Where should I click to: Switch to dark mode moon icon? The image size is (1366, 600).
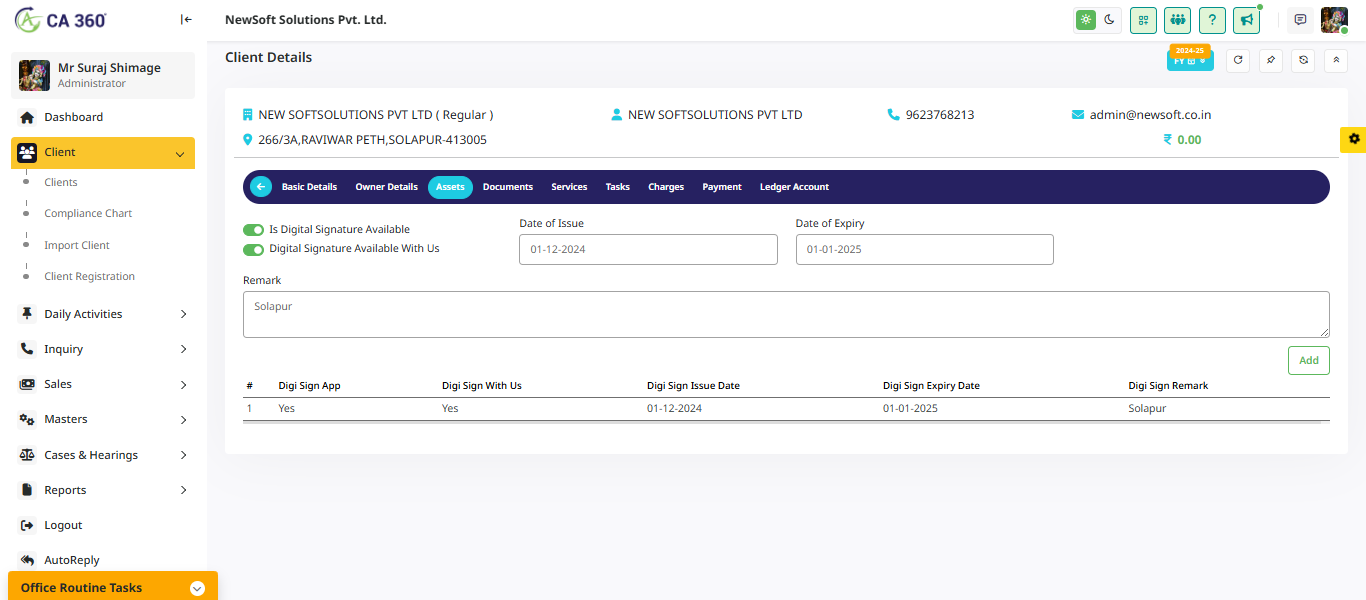click(x=1109, y=19)
